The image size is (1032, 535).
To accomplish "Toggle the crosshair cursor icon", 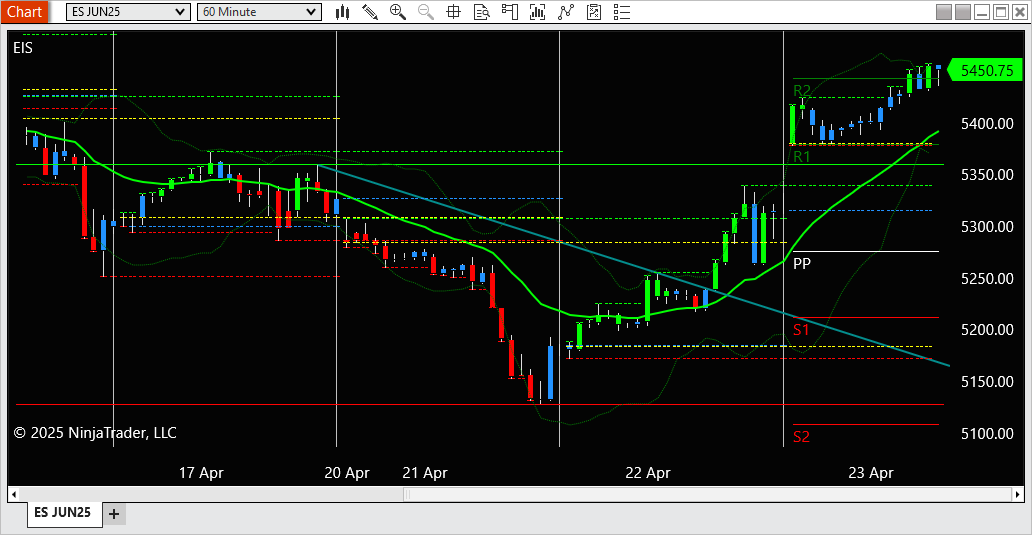I will coord(453,12).
